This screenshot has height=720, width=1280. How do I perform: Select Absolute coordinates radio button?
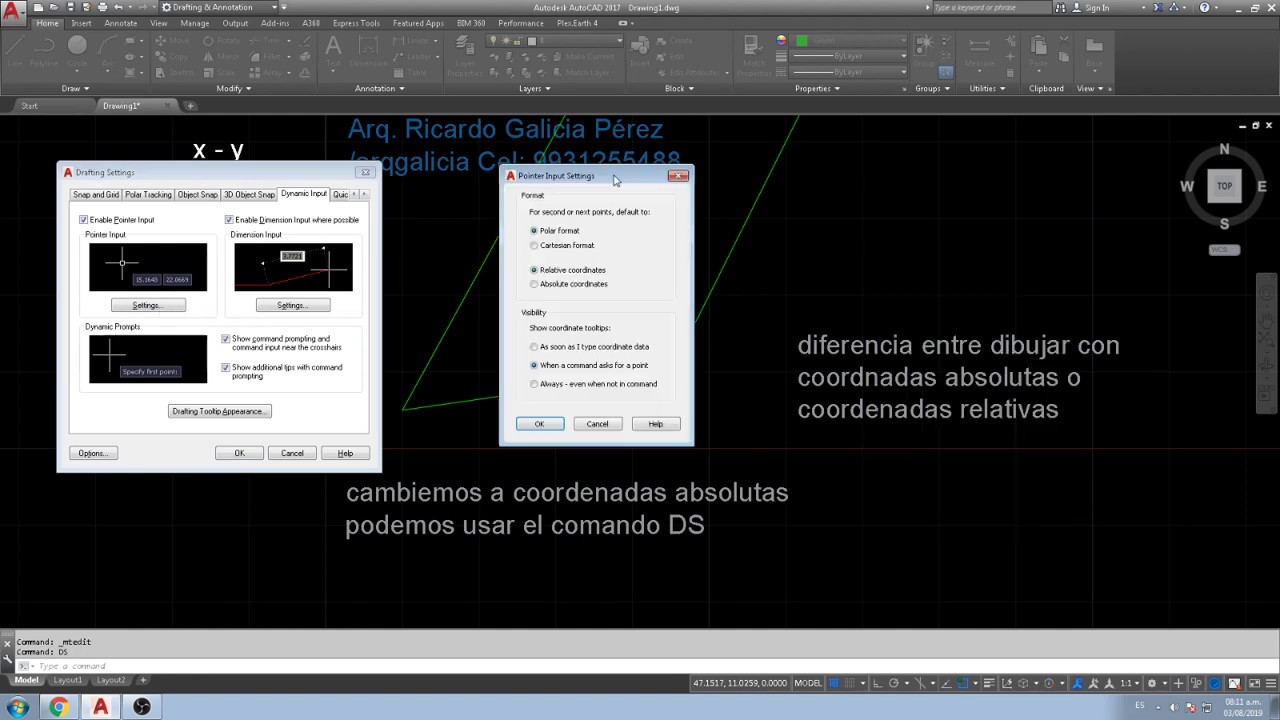tap(534, 284)
